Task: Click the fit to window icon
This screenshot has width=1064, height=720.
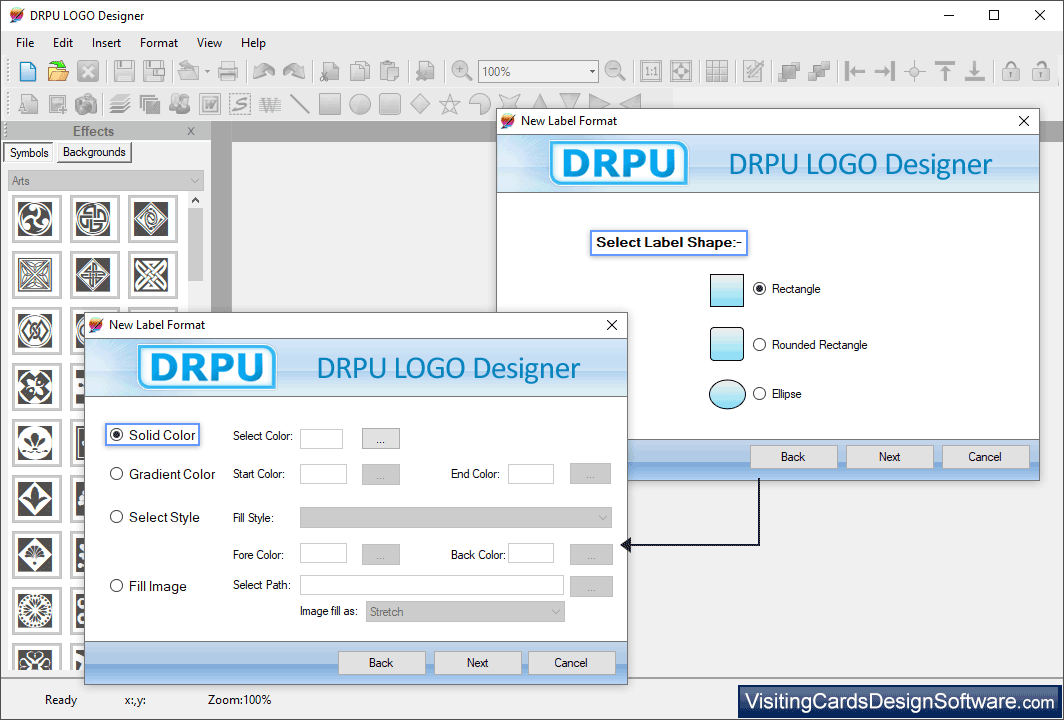Action: (681, 71)
